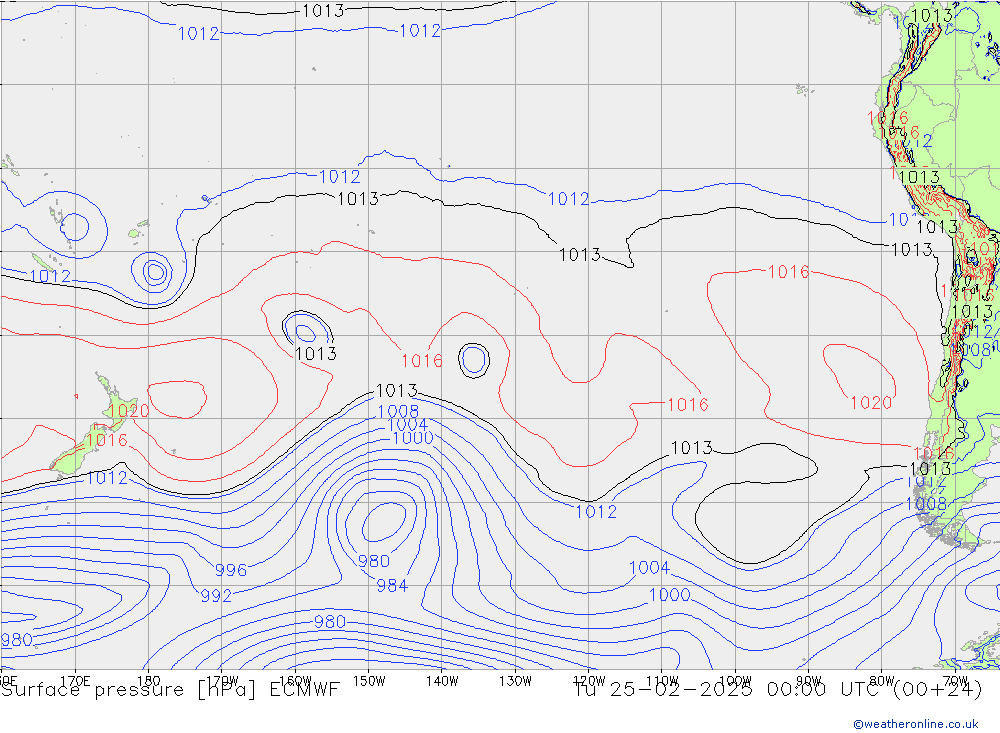
Task: Select the 130W longitude label
Action: pyautogui.click(x=515, y=681)
